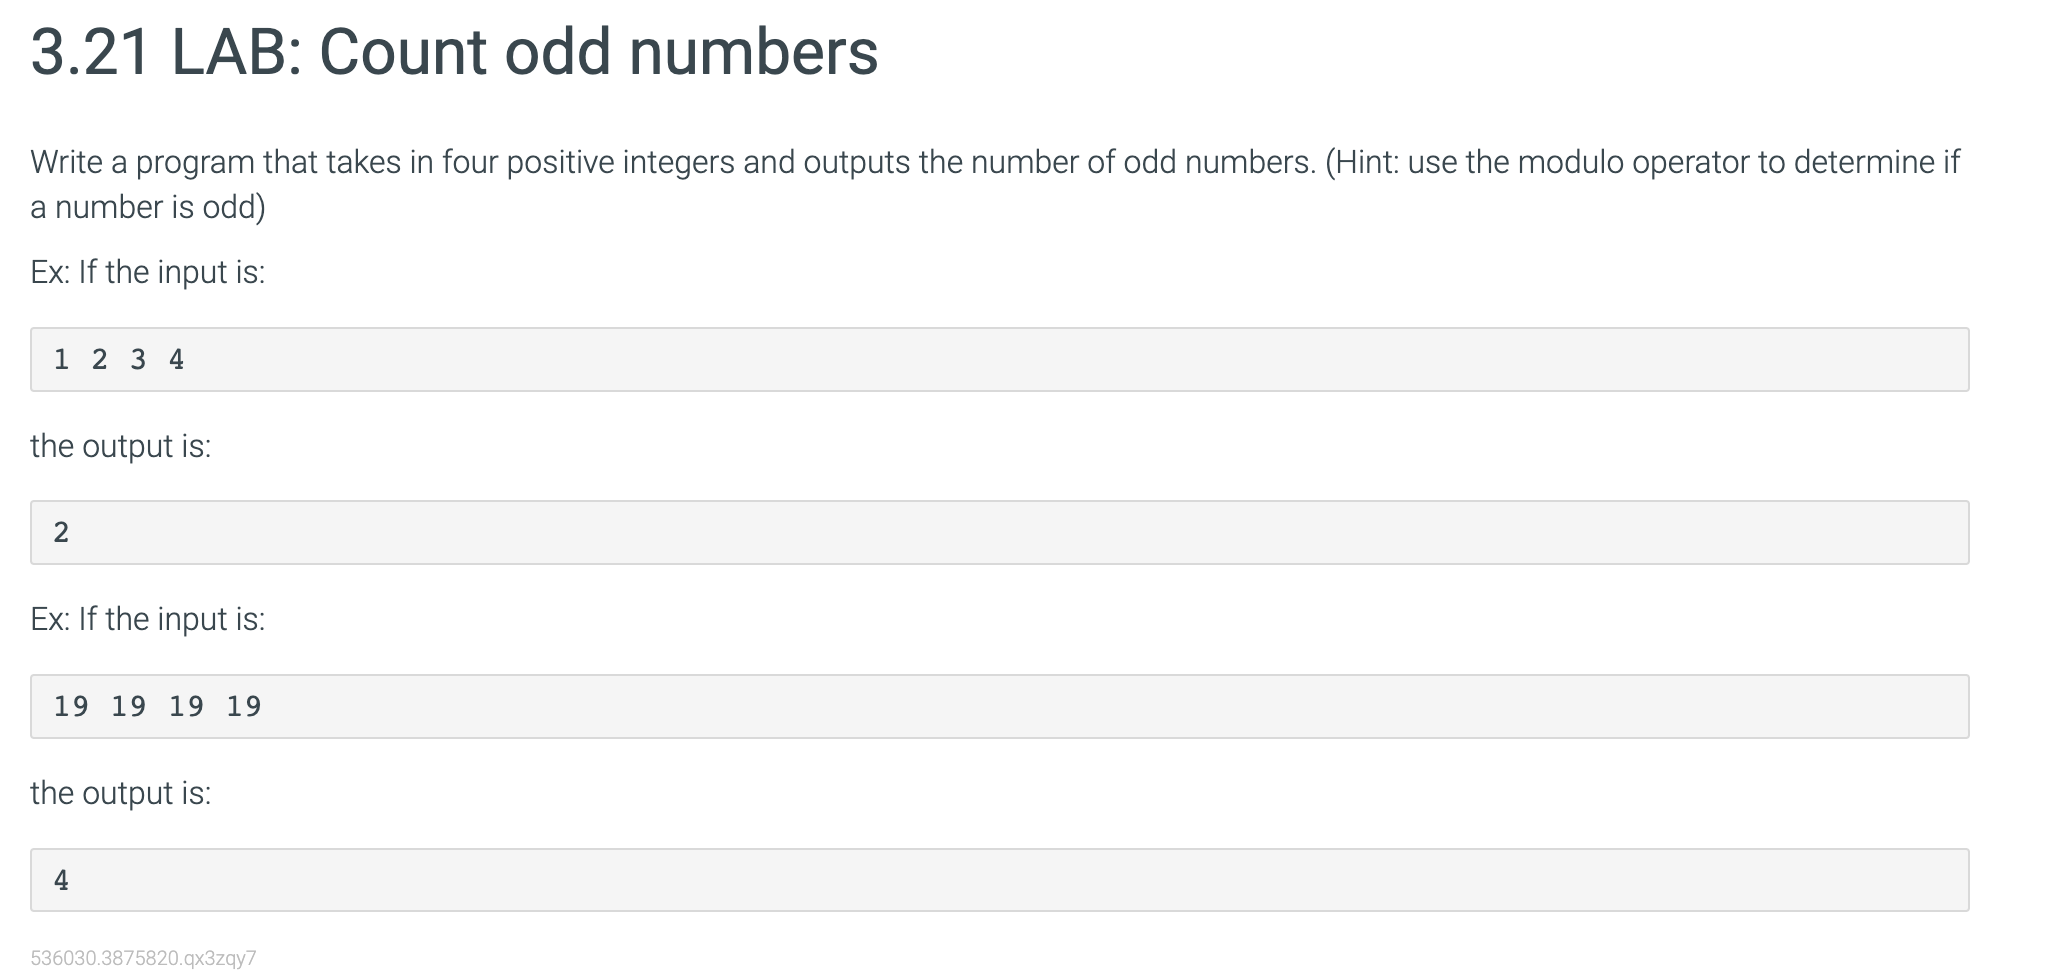This screenshot has width=2072, height=970.
Task: Click the first example input box '1 2 3 4'
Action: [x=1000, y=359]
